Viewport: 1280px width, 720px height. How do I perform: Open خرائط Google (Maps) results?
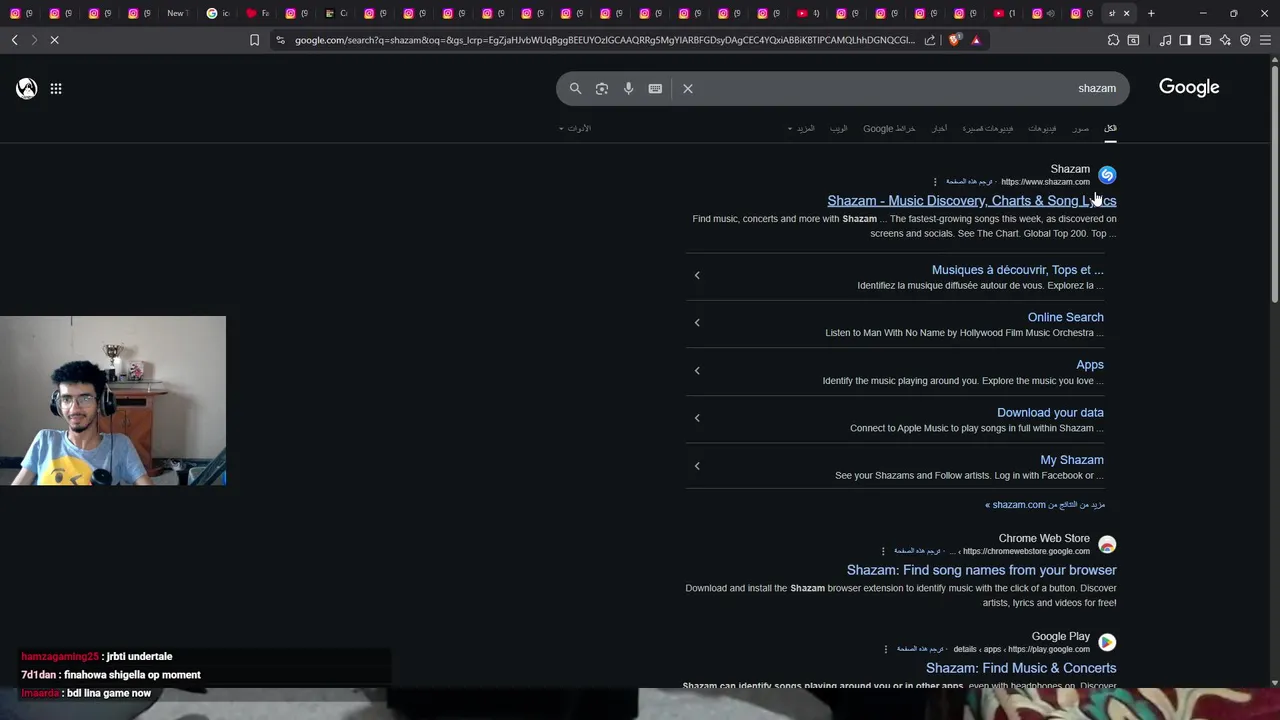(x=889, y=128)
